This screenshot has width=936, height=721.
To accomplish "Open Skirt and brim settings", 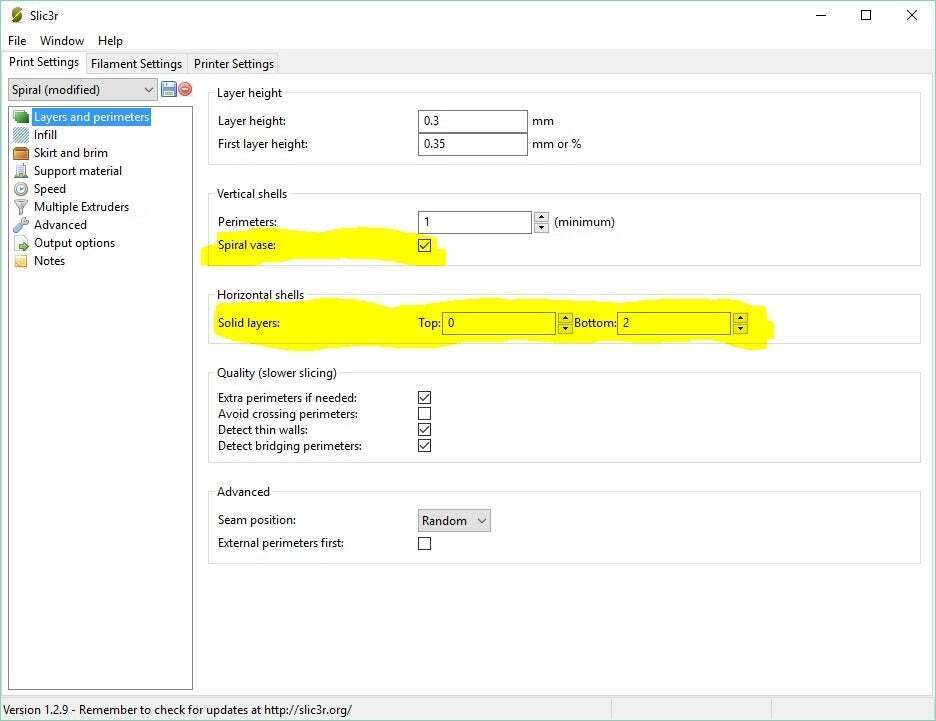I will pos(70,153).
